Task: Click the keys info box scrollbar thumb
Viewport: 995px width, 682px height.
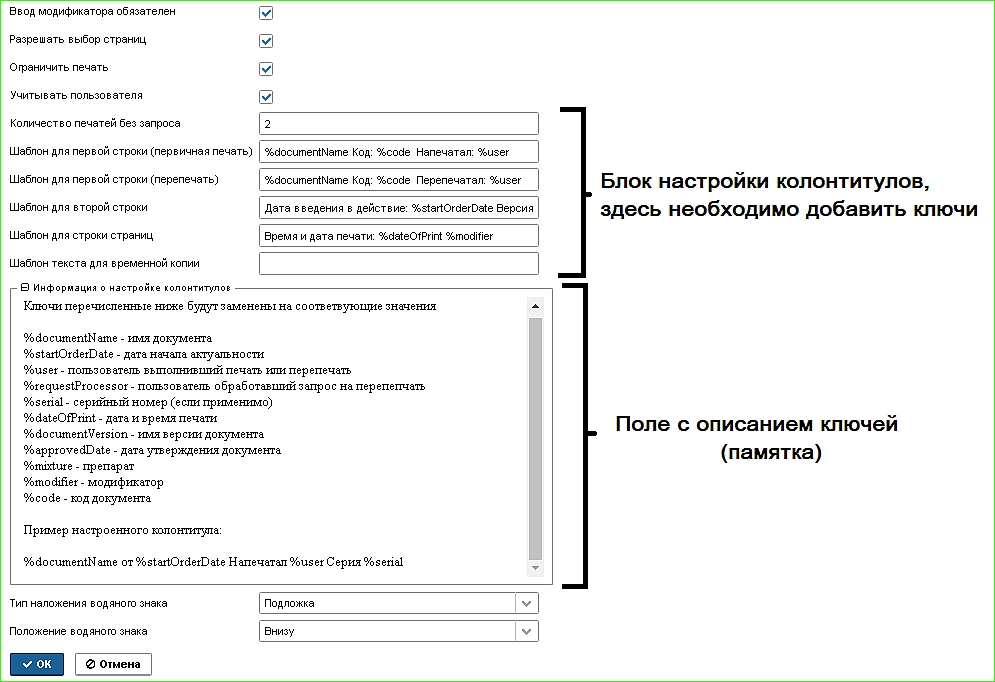Action: point(535,438)
